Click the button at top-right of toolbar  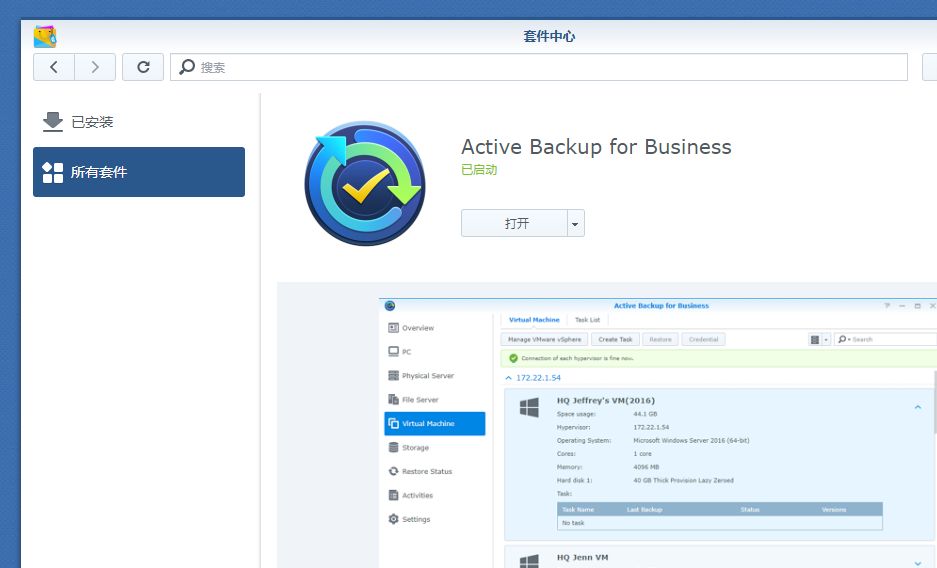click(930, 67)
